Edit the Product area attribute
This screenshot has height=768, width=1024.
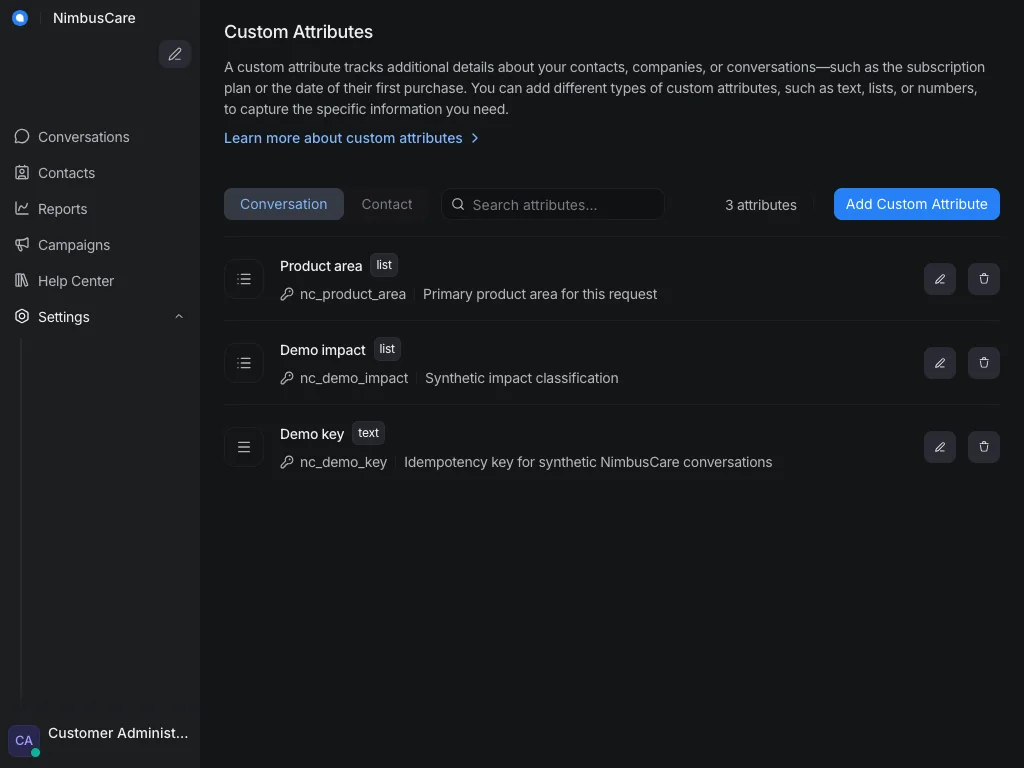click(940, 279)
